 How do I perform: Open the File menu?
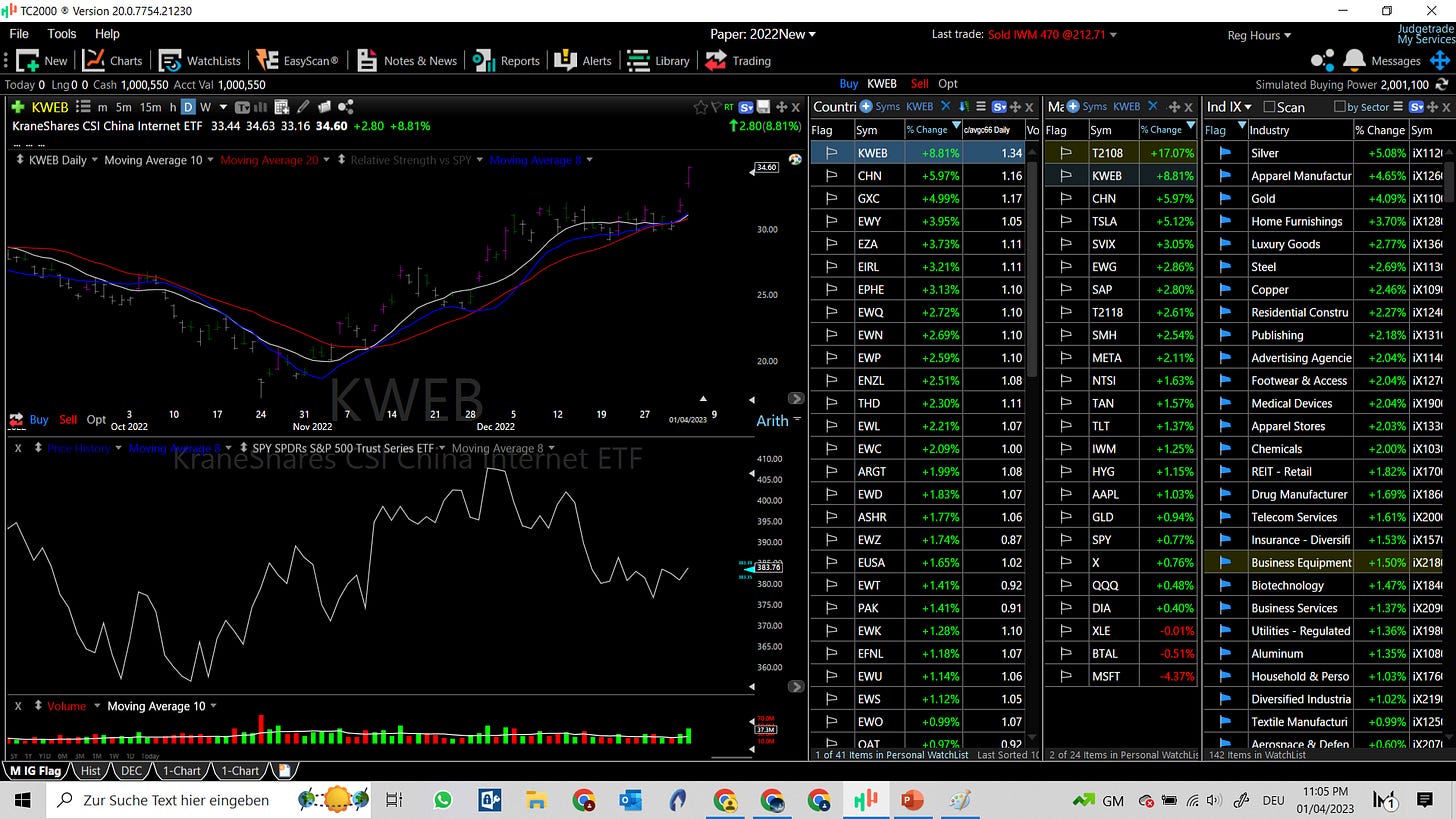19,34
